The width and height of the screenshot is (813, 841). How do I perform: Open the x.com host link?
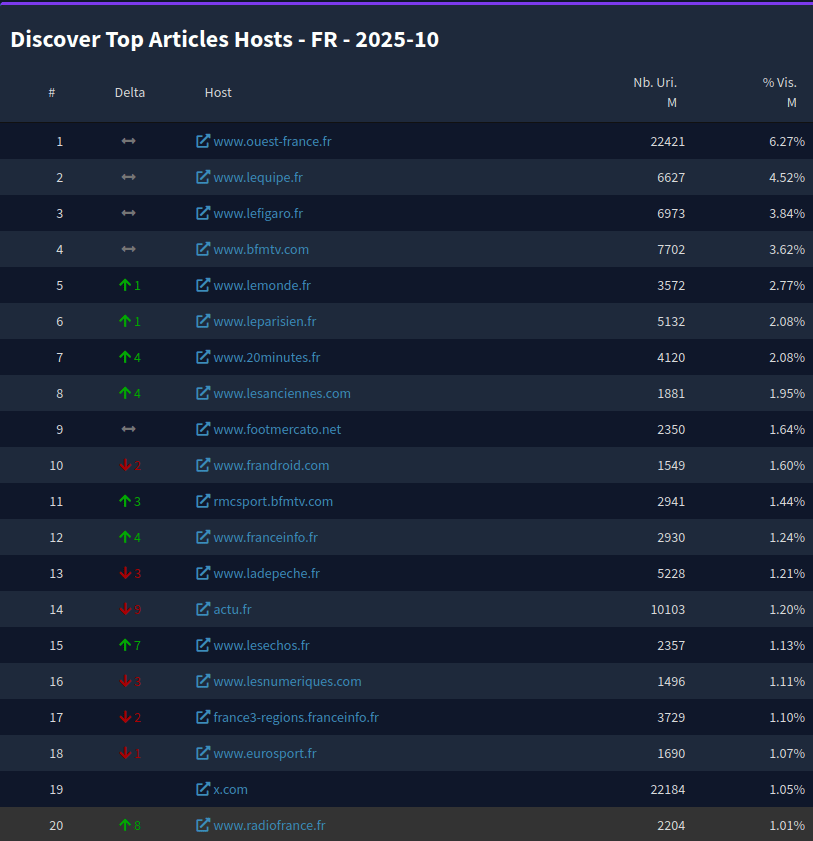tap(231, 790)
